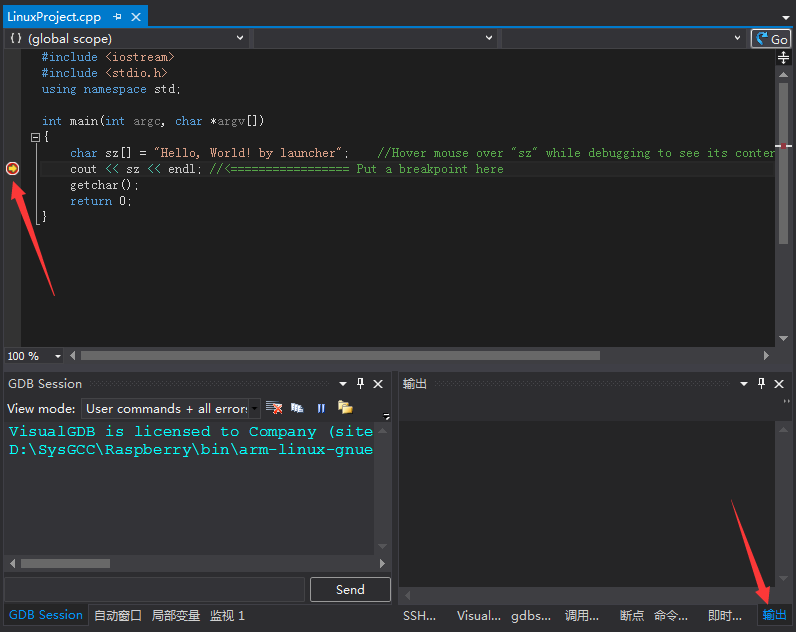
Task: Collapse the main function code block
Action: click(35, 137)
